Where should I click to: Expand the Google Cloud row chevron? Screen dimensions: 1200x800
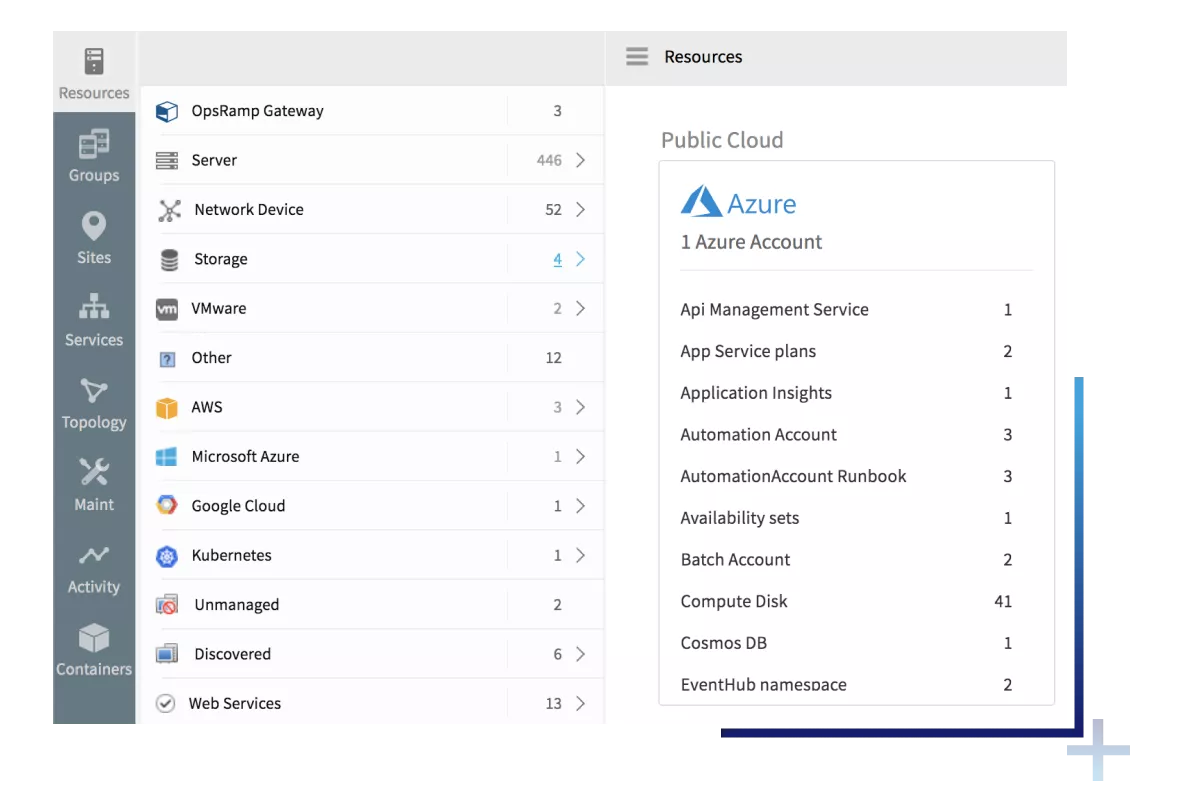581,506
